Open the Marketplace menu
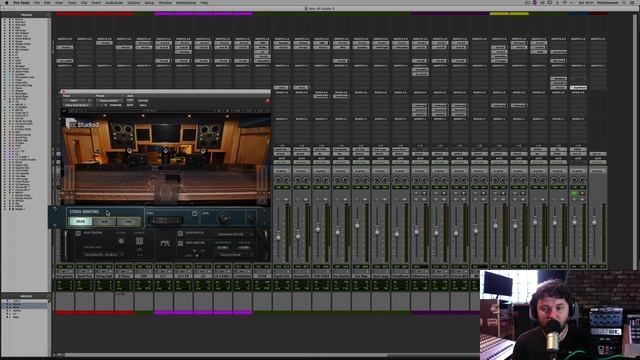 pos(186,2)
